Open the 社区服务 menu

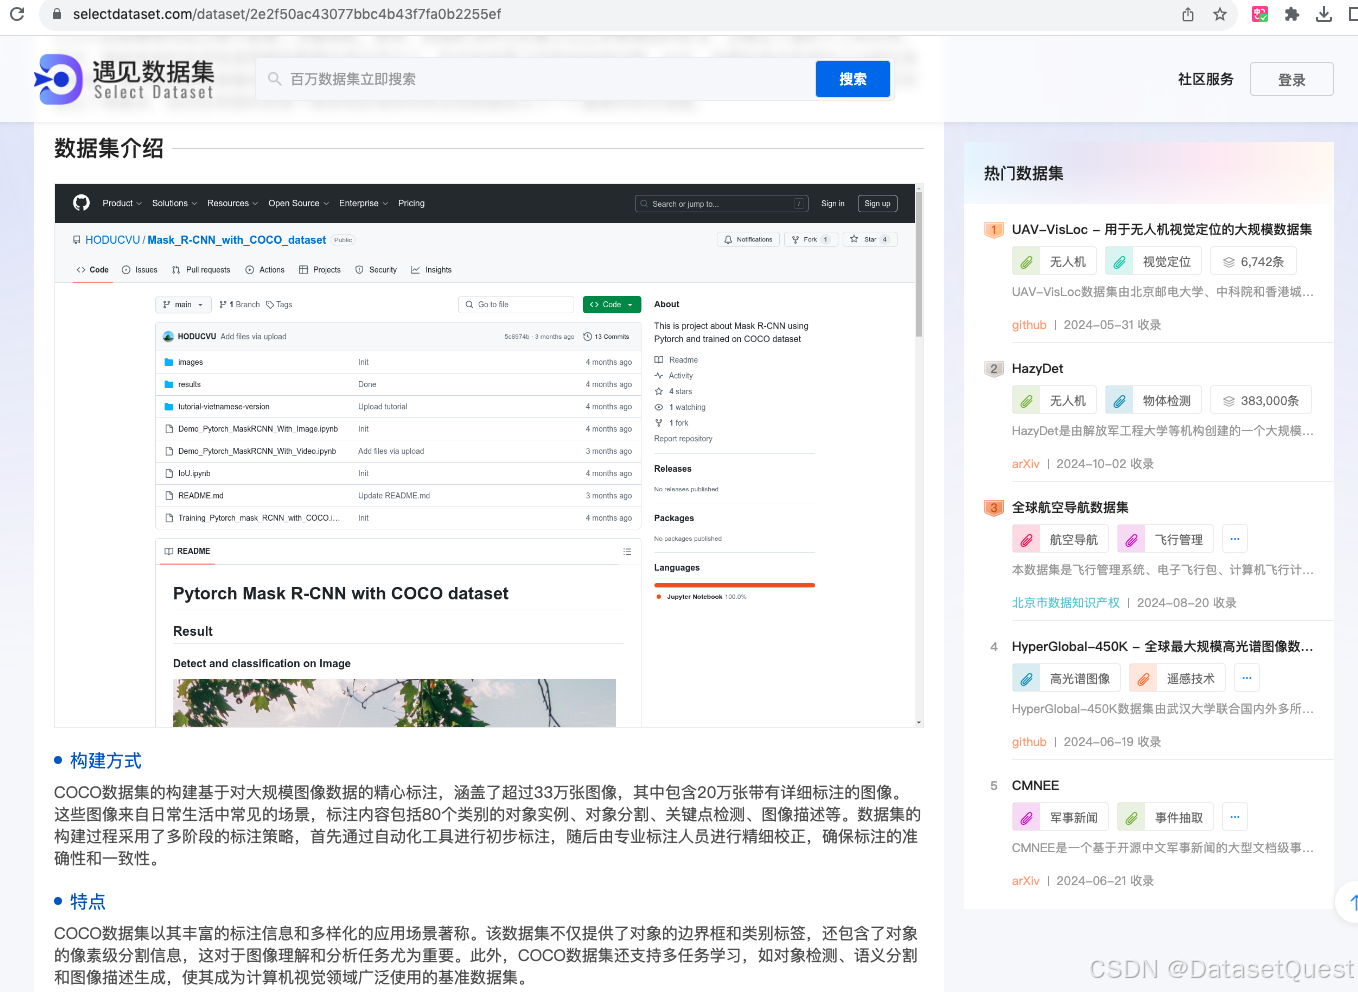click(x=1205, y=79)
